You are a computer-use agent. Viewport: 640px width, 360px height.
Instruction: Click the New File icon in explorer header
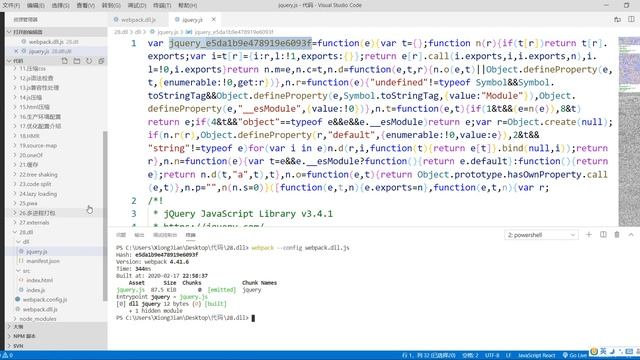[64, 61]
